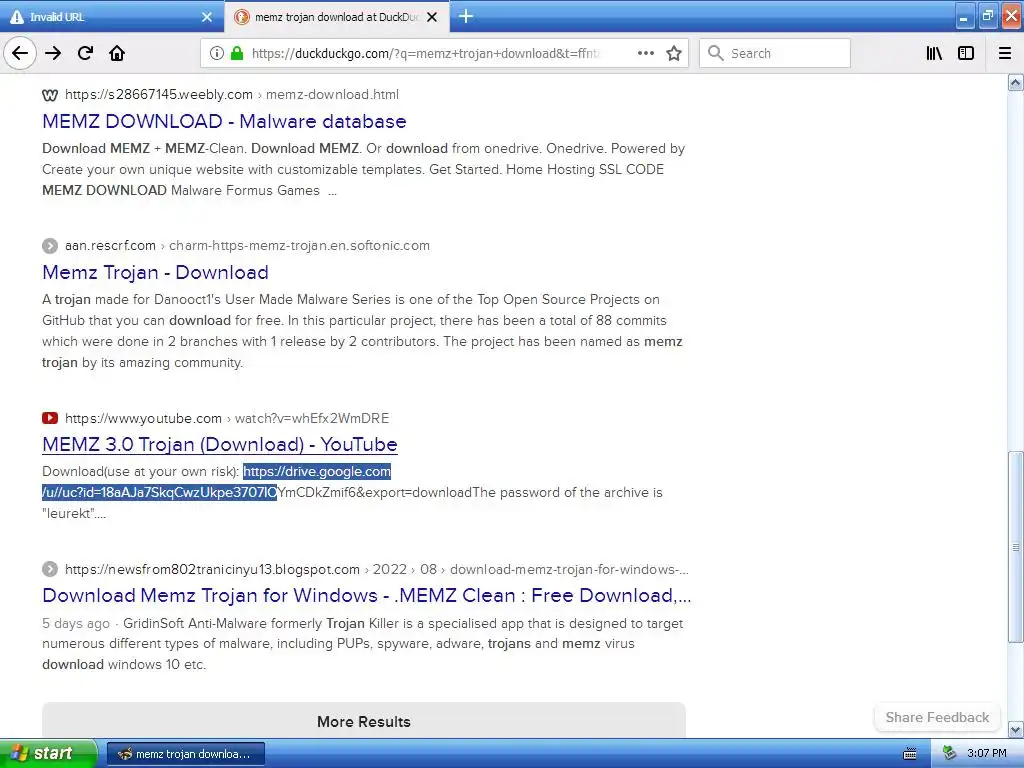Open a new tab with the plus button
Screen dimensions: 1024x768
pos(466,16)
